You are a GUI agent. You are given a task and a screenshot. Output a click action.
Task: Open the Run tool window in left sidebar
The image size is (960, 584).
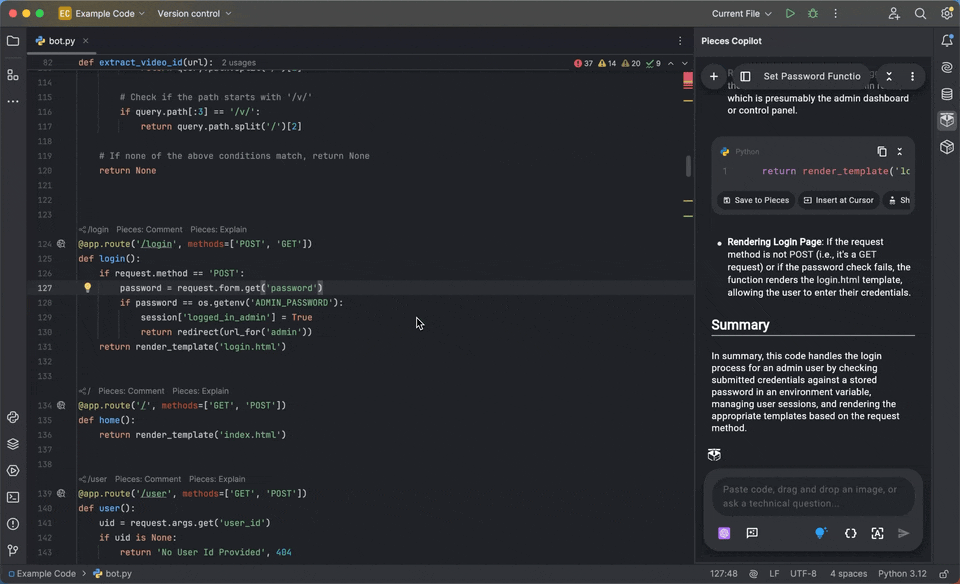pos(13,471)
